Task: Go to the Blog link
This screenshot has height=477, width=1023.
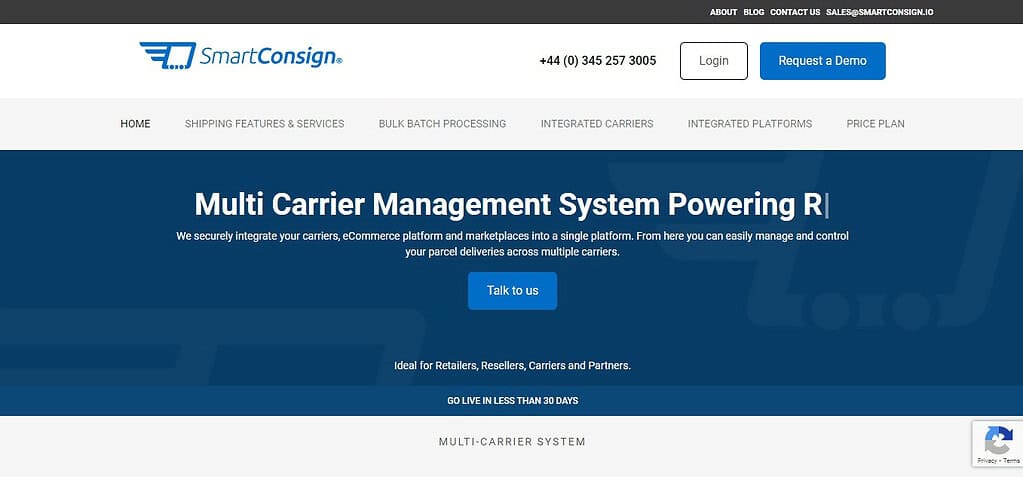Action: (754, 12)
